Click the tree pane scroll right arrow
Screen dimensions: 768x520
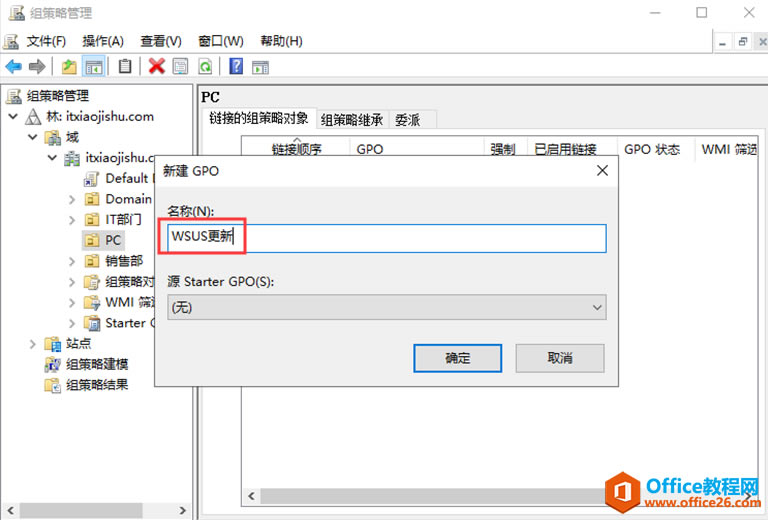[x=182, y=510]
